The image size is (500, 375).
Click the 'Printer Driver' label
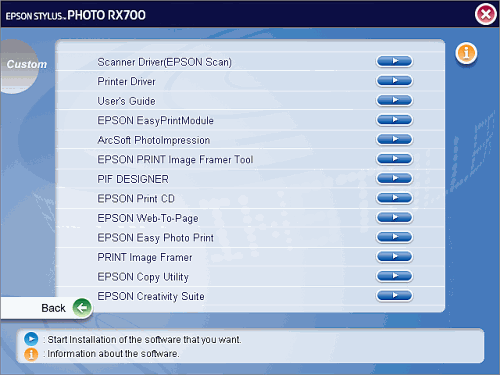tap(126, 81)
